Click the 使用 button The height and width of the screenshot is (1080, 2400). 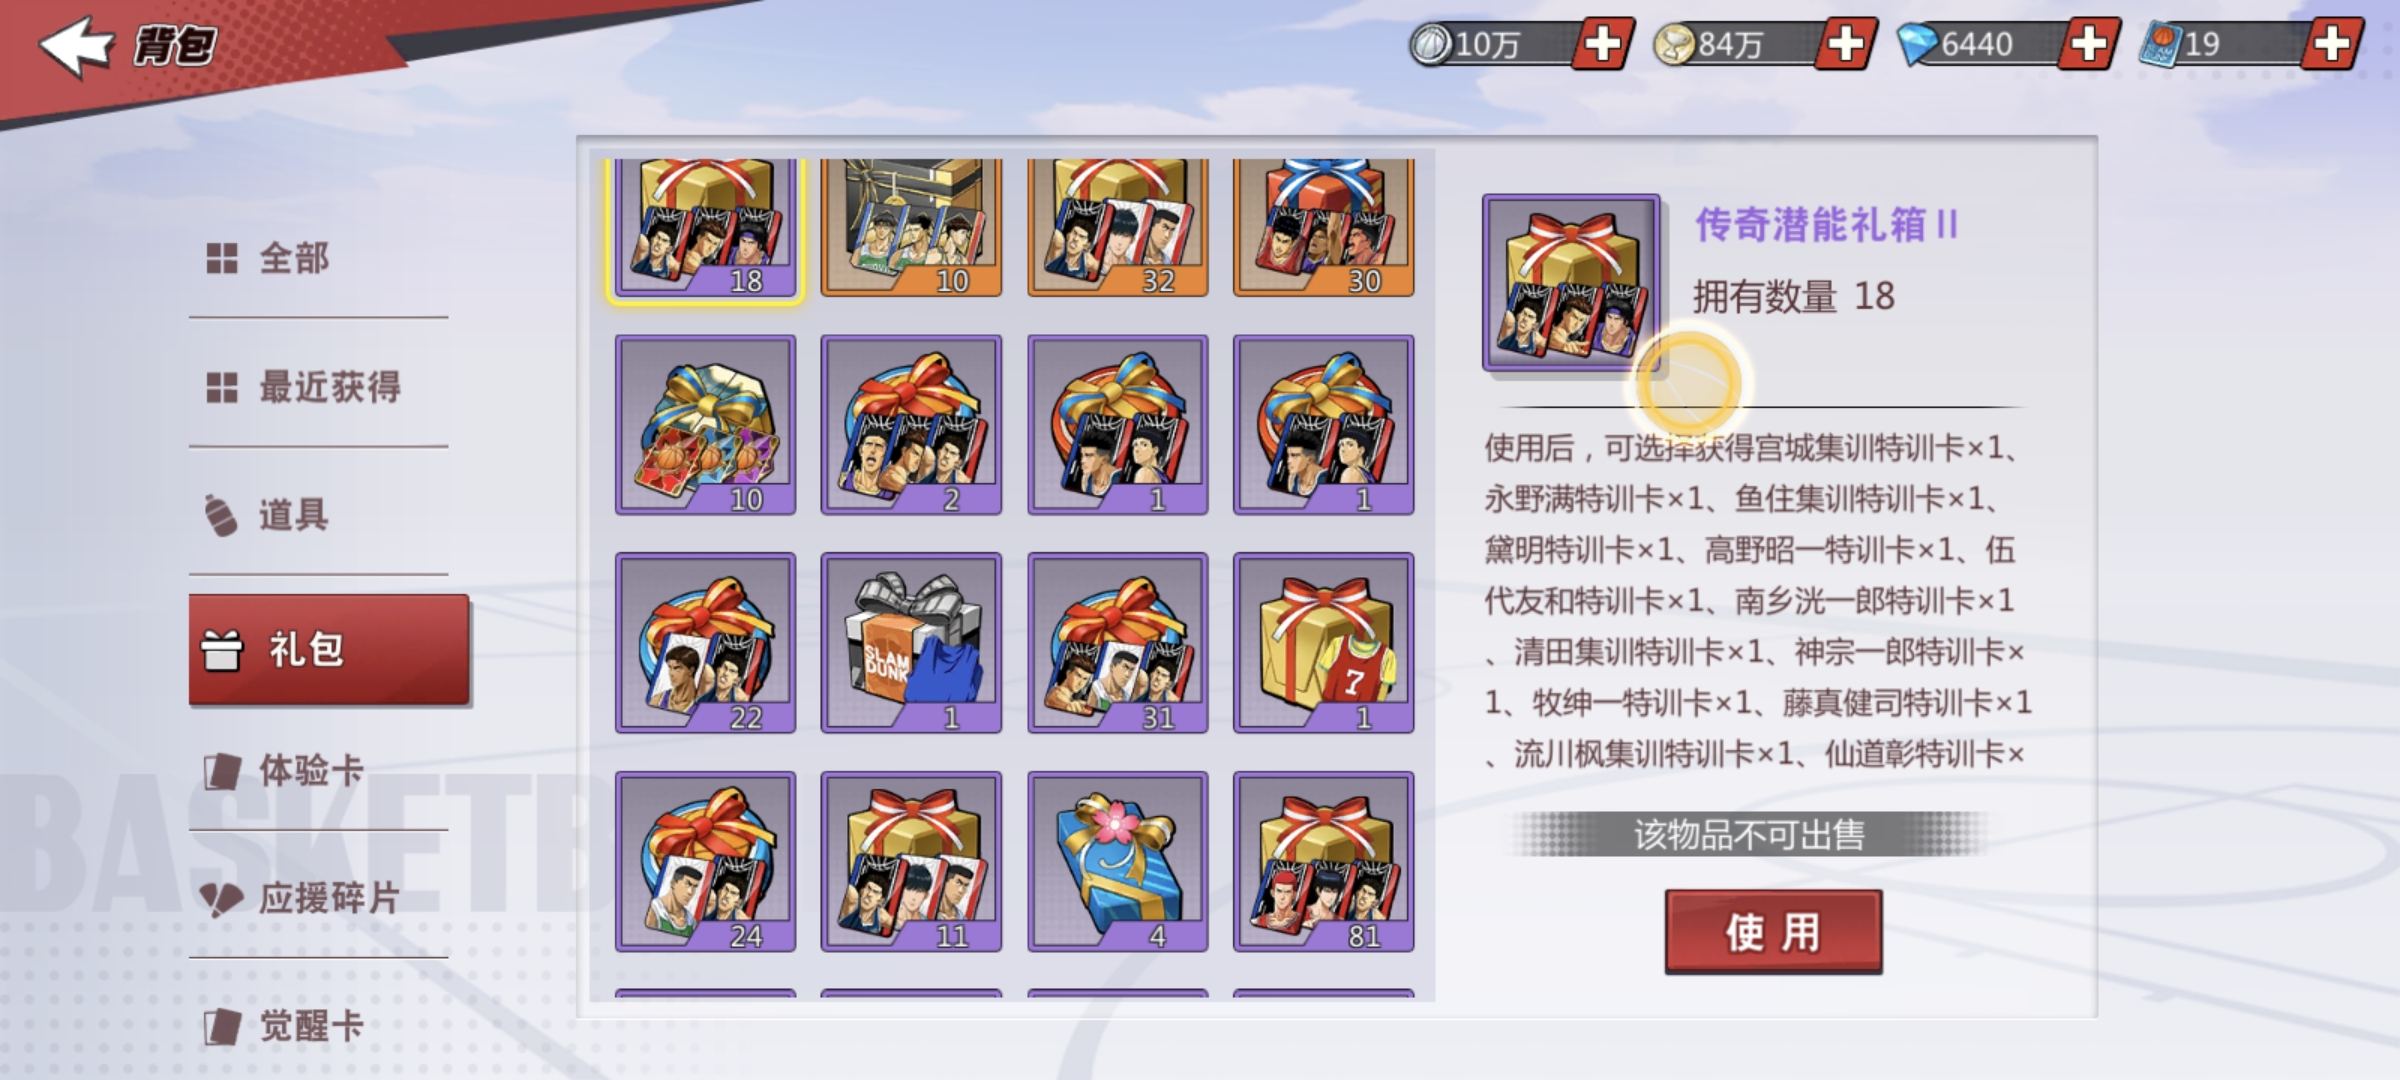click(1773, 932)
